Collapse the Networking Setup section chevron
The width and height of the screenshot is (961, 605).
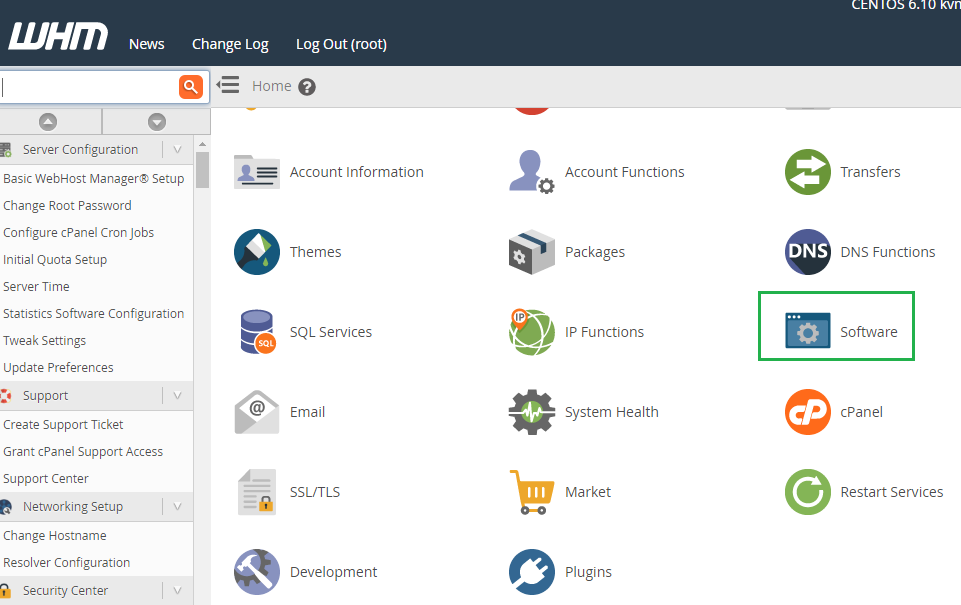[178, 507]
